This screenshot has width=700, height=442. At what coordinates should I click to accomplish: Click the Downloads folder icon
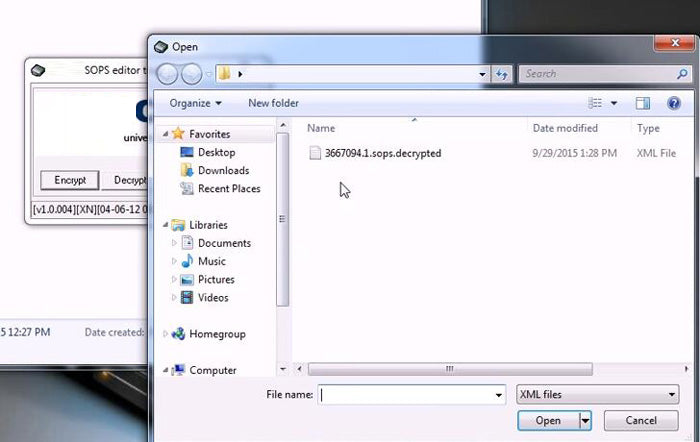pyautogui.click(x=187, y=170)
